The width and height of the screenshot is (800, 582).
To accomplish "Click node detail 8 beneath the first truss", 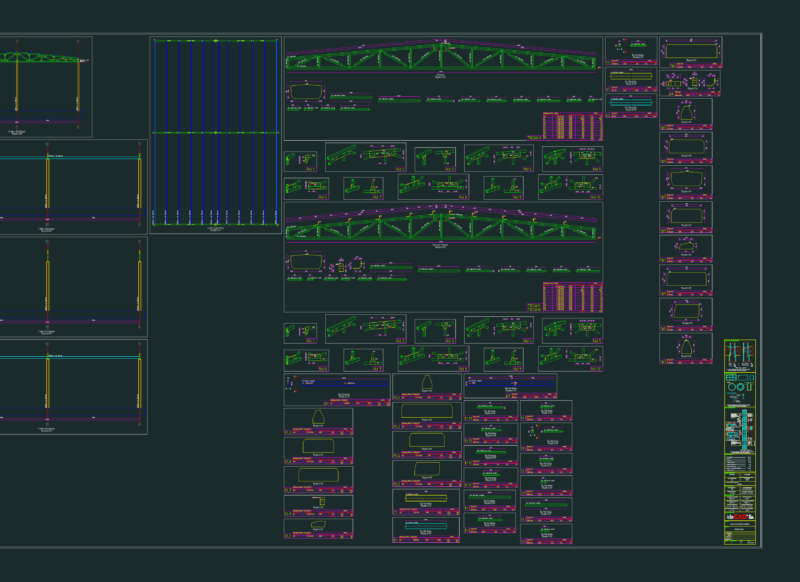I will coord(434,186).
